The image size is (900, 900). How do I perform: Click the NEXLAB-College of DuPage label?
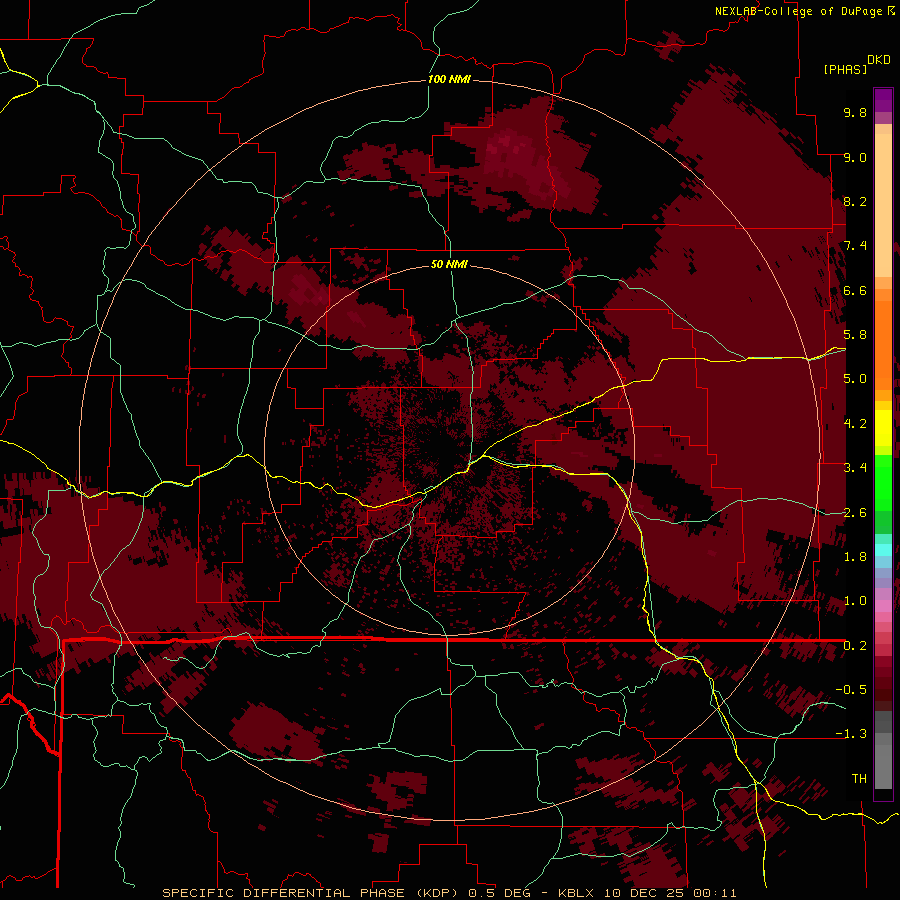pos(800,11)
